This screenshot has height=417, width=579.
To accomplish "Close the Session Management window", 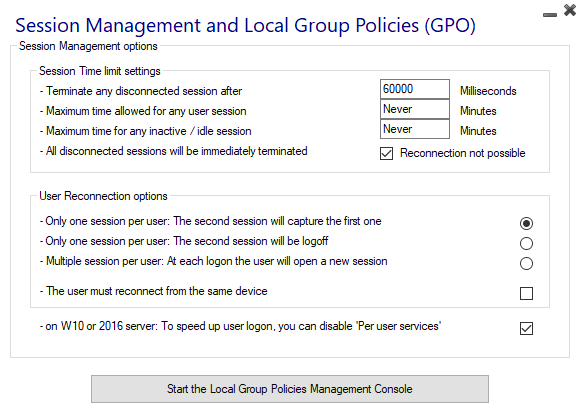I will click(x=570, y=10).
